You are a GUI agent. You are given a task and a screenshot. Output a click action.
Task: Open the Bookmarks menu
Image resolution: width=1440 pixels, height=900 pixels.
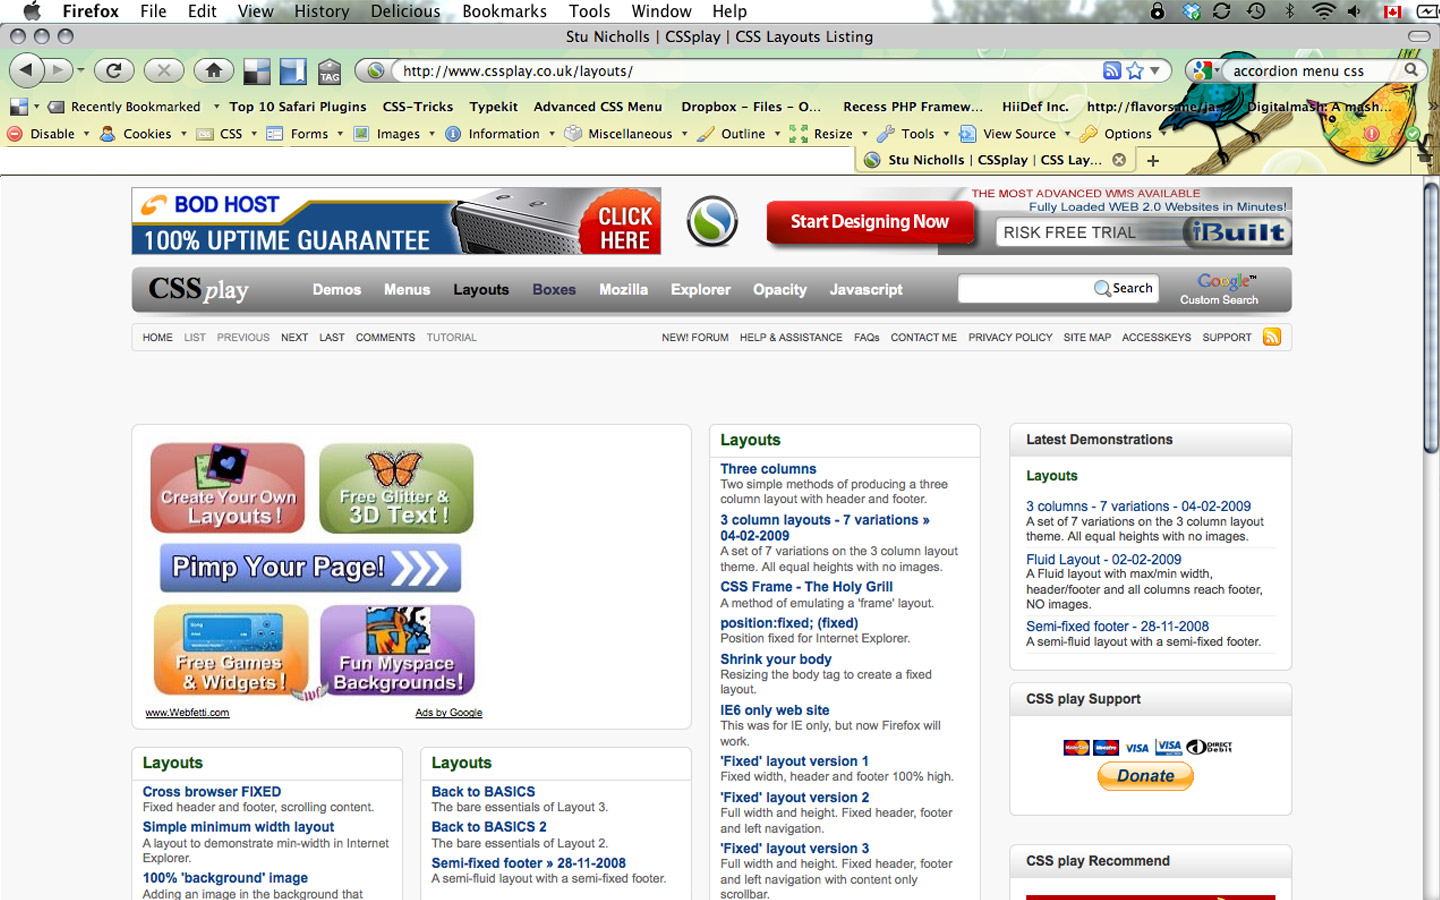[504, 11]
